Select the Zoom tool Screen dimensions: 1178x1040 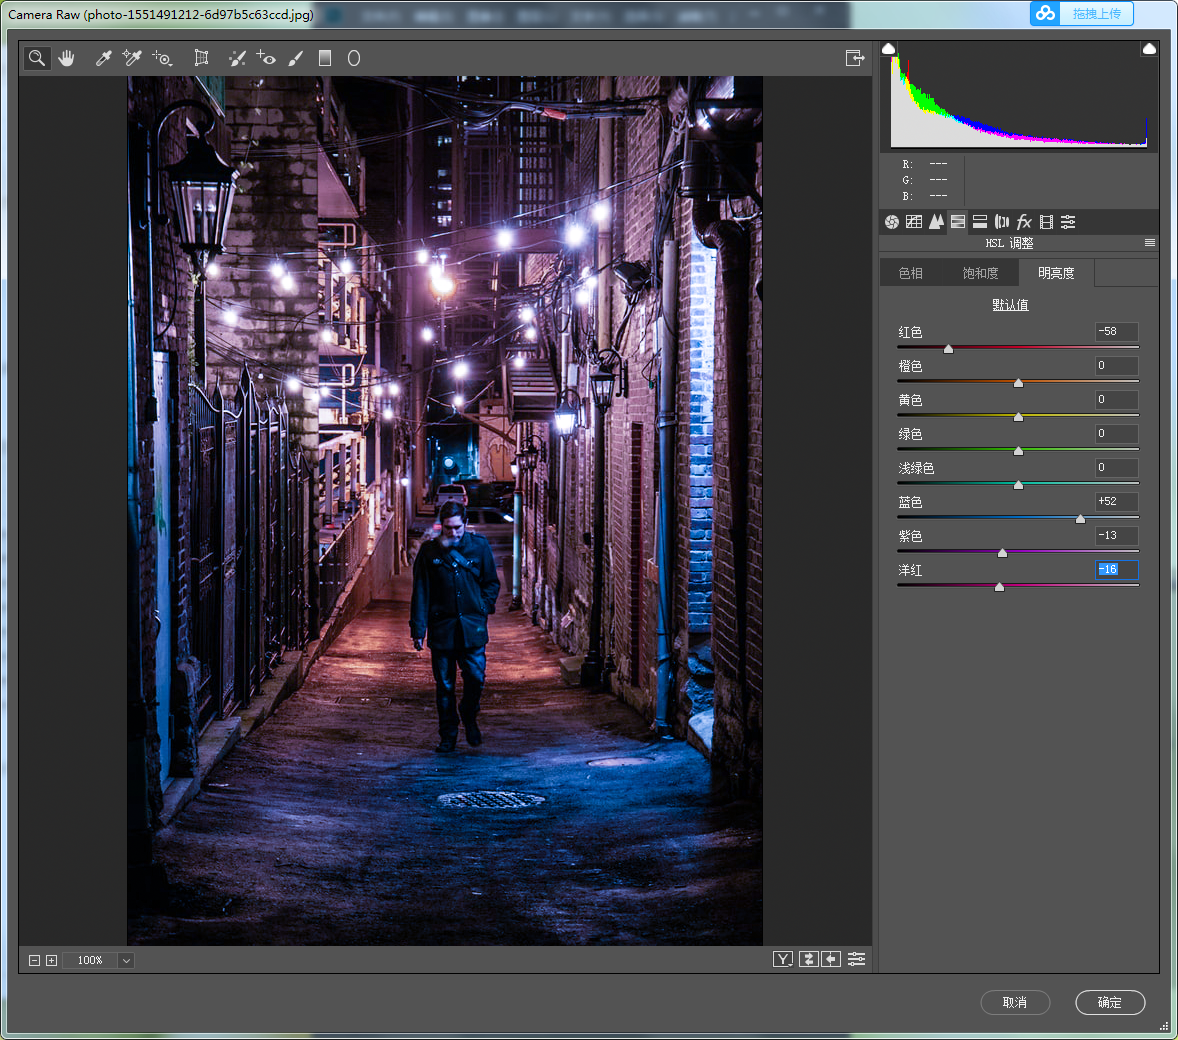click(x=36, y=58)
